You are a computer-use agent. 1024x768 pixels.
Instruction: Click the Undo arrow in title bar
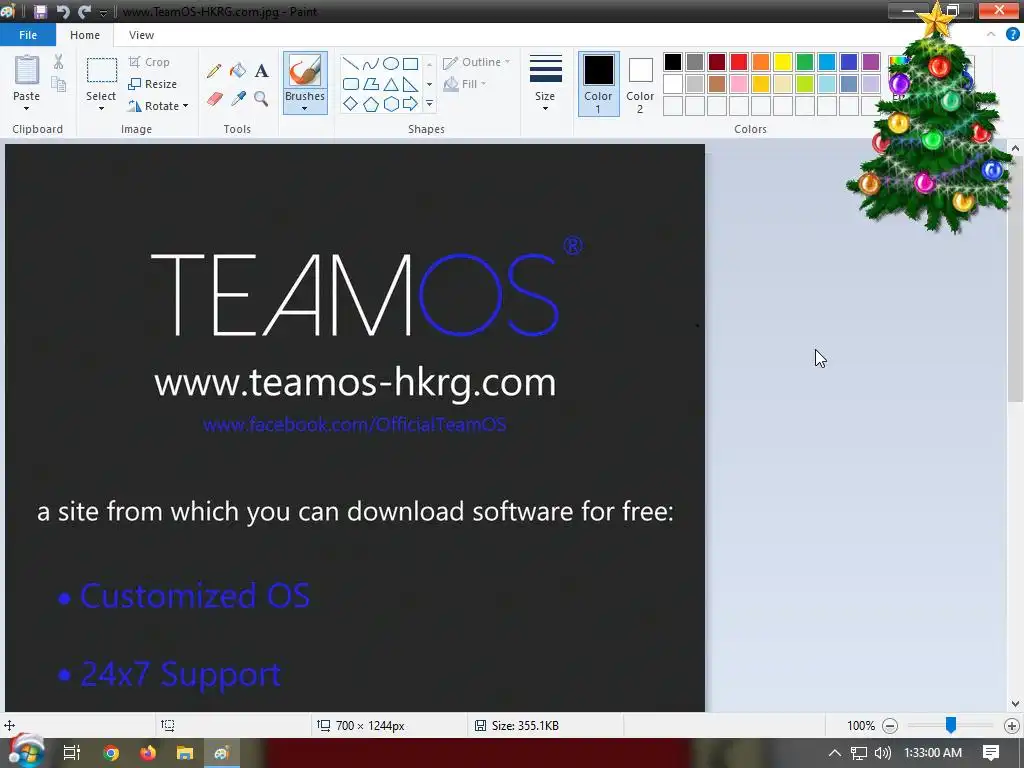(x=63, y=12)
